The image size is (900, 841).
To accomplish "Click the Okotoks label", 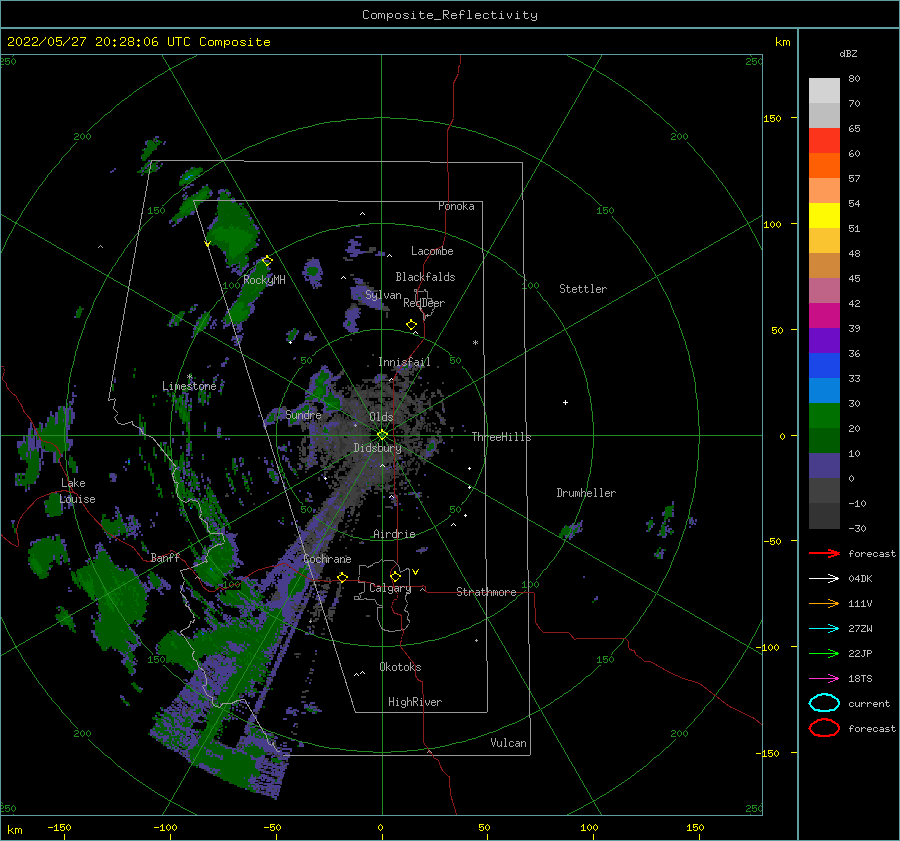I will (400, 668).
